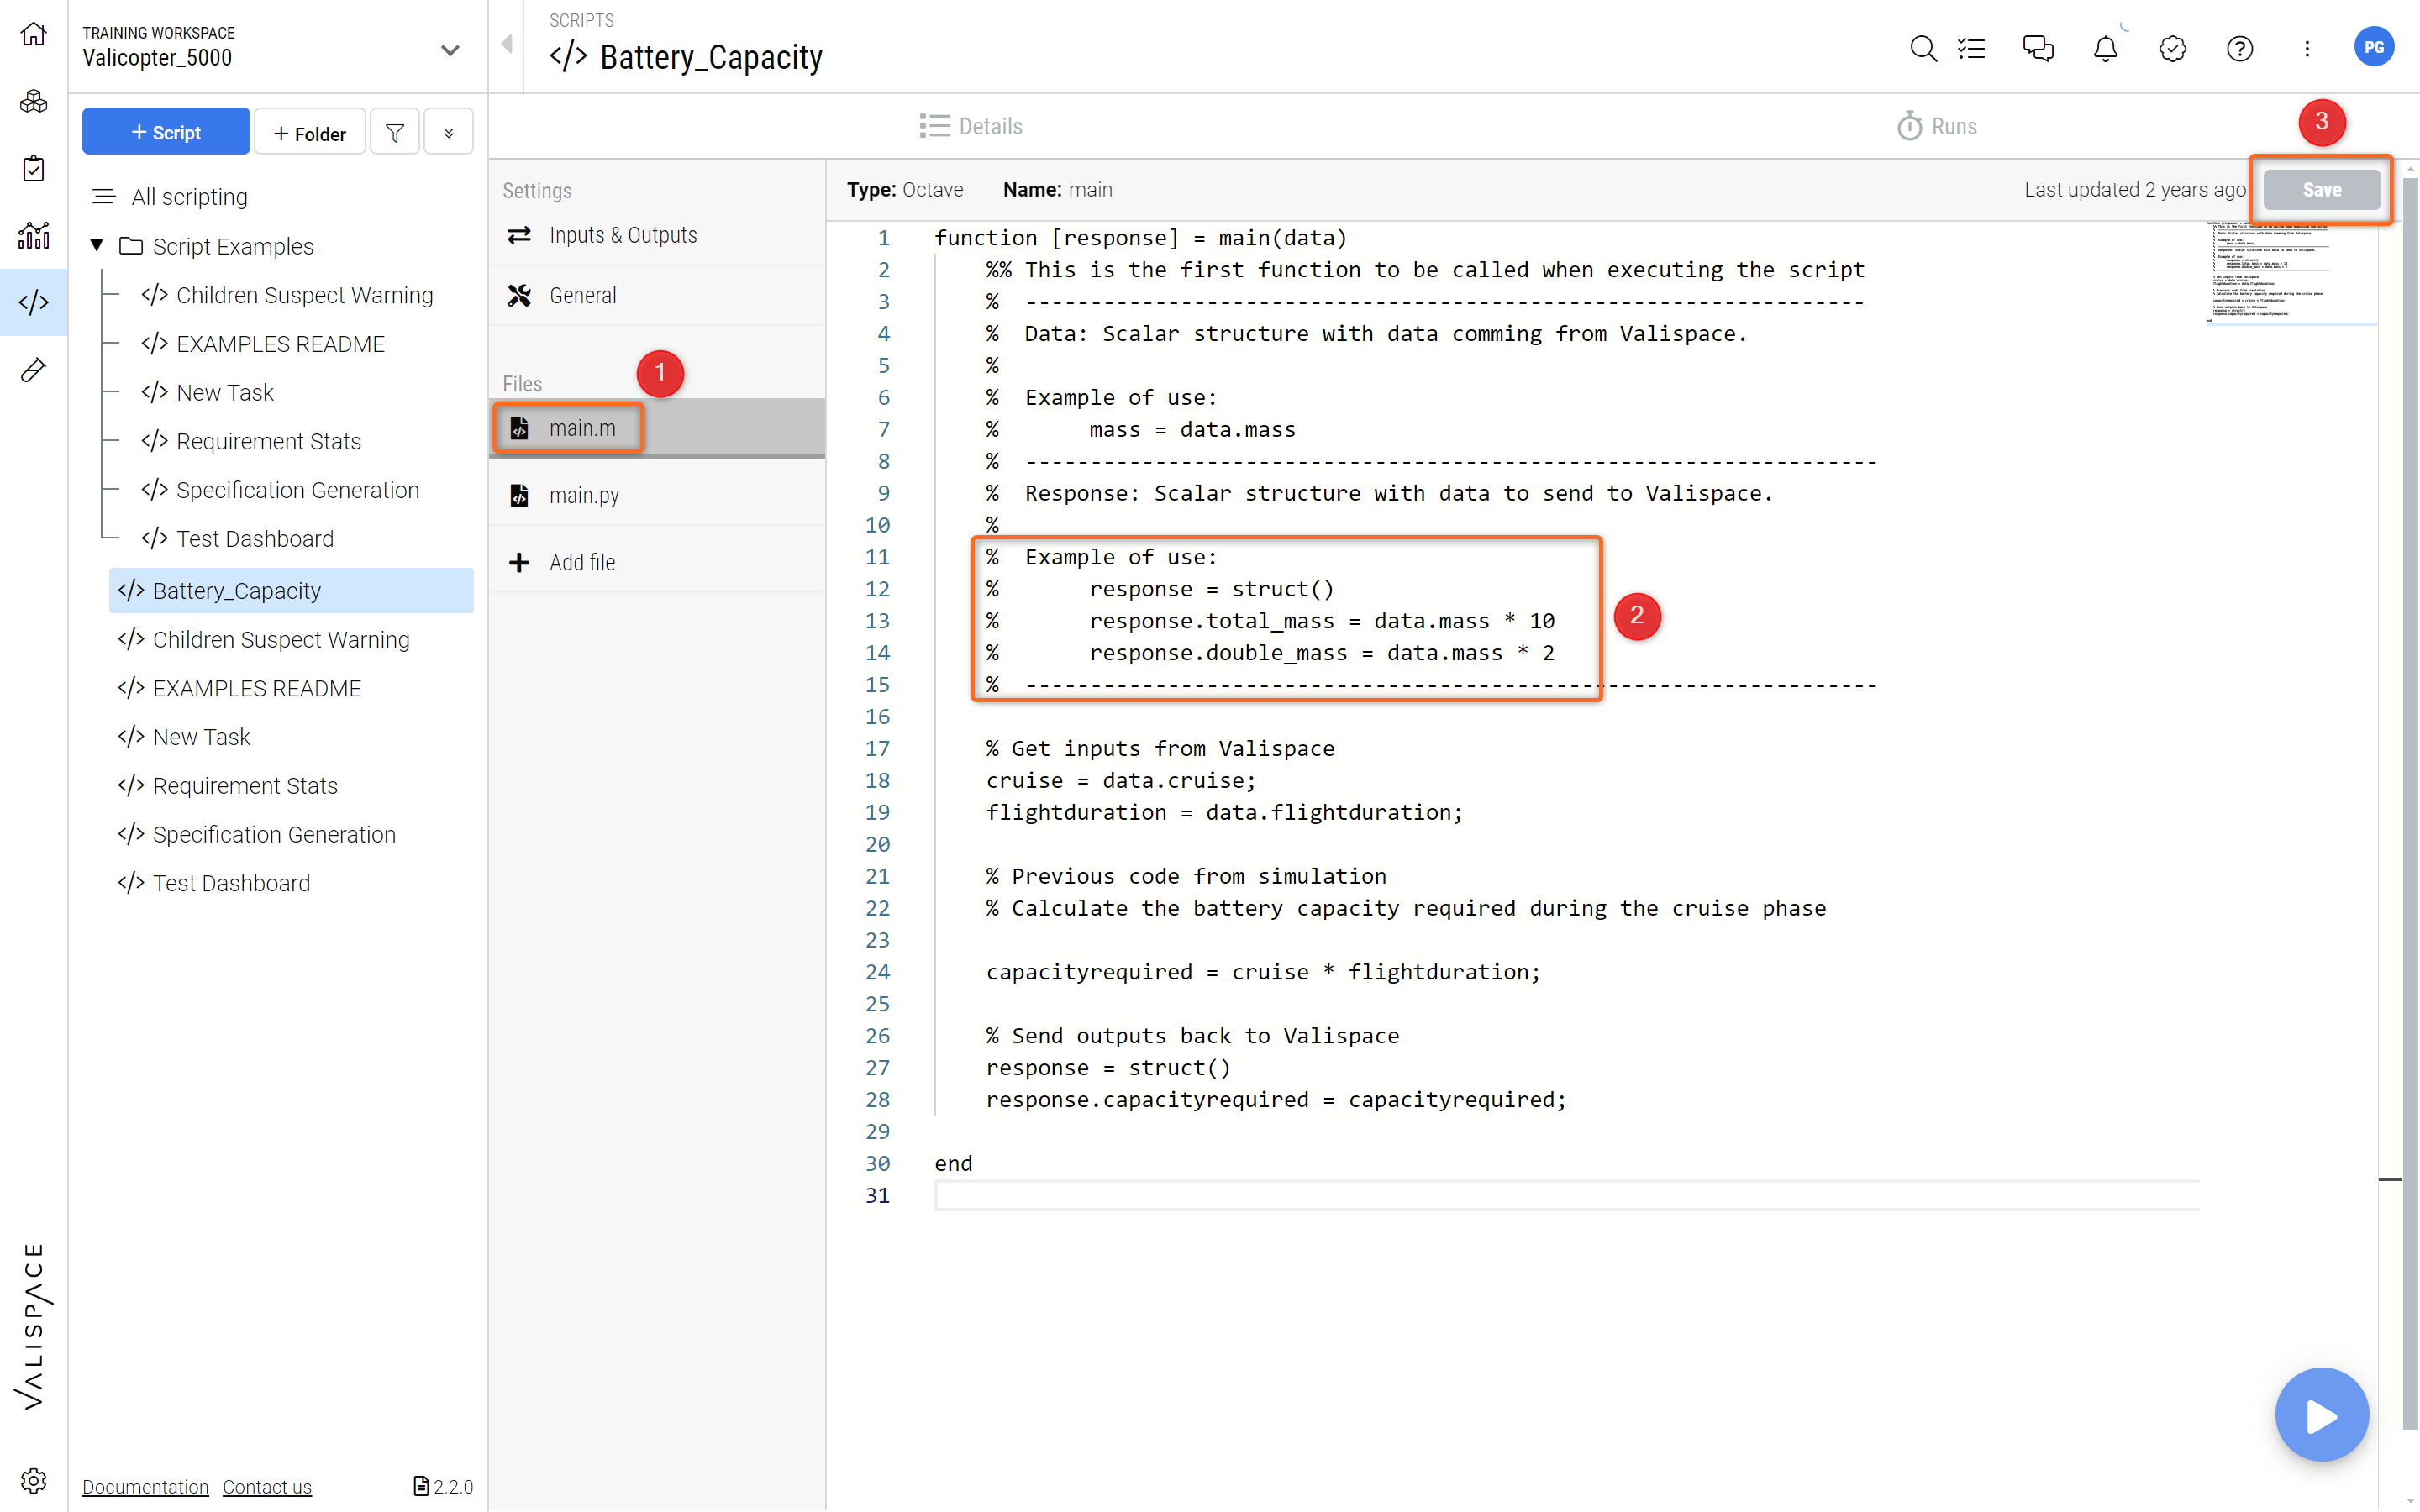Open Requirement Stats inside Script Examples folder
Image resolution: width=2420 pixels, height=1512 pixels.
[x=268, y=441]
